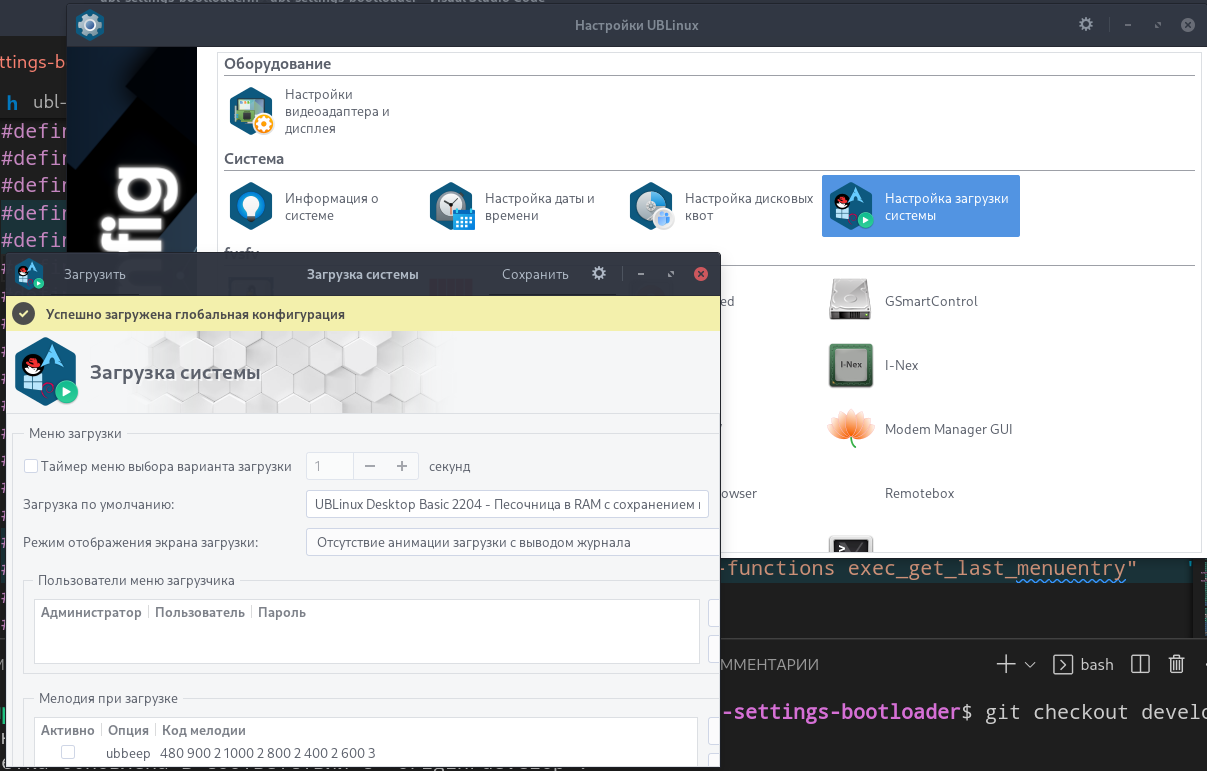This screenshot has height=771, width=1207.
Task: Click Сохранить to save boot configuration
Action: pos(535,274)
